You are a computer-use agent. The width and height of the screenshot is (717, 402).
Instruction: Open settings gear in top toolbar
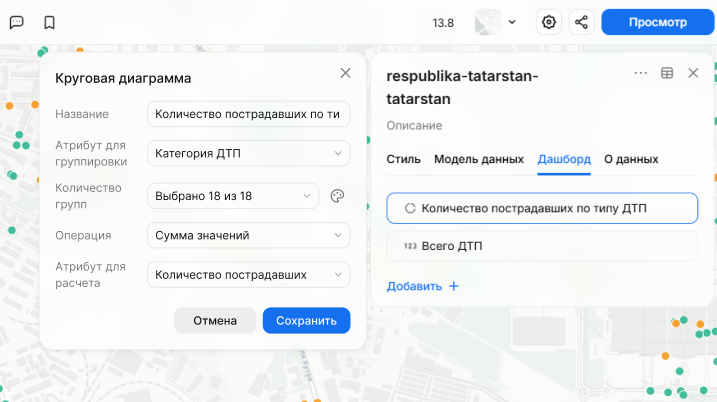(x=548, y=22)
